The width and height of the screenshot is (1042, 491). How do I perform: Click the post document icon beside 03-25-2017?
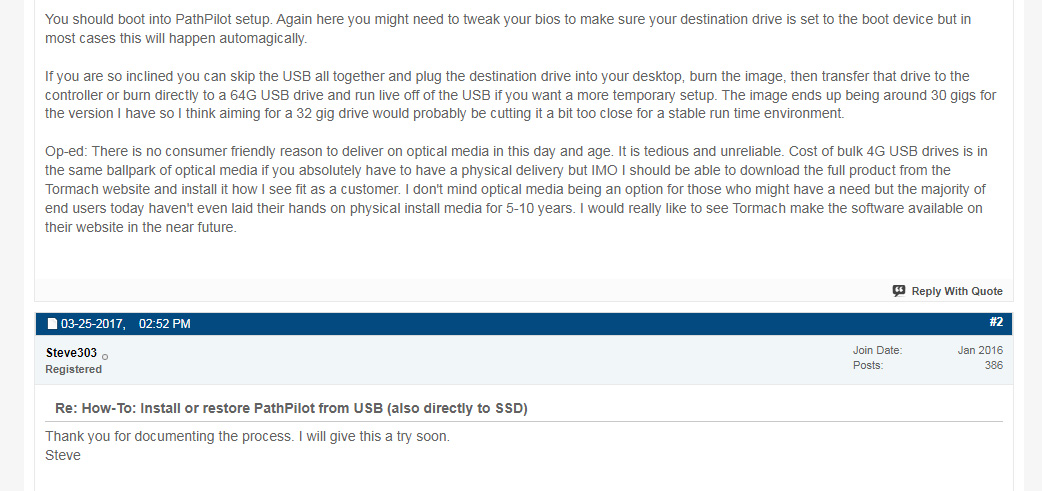click(52, 324)
